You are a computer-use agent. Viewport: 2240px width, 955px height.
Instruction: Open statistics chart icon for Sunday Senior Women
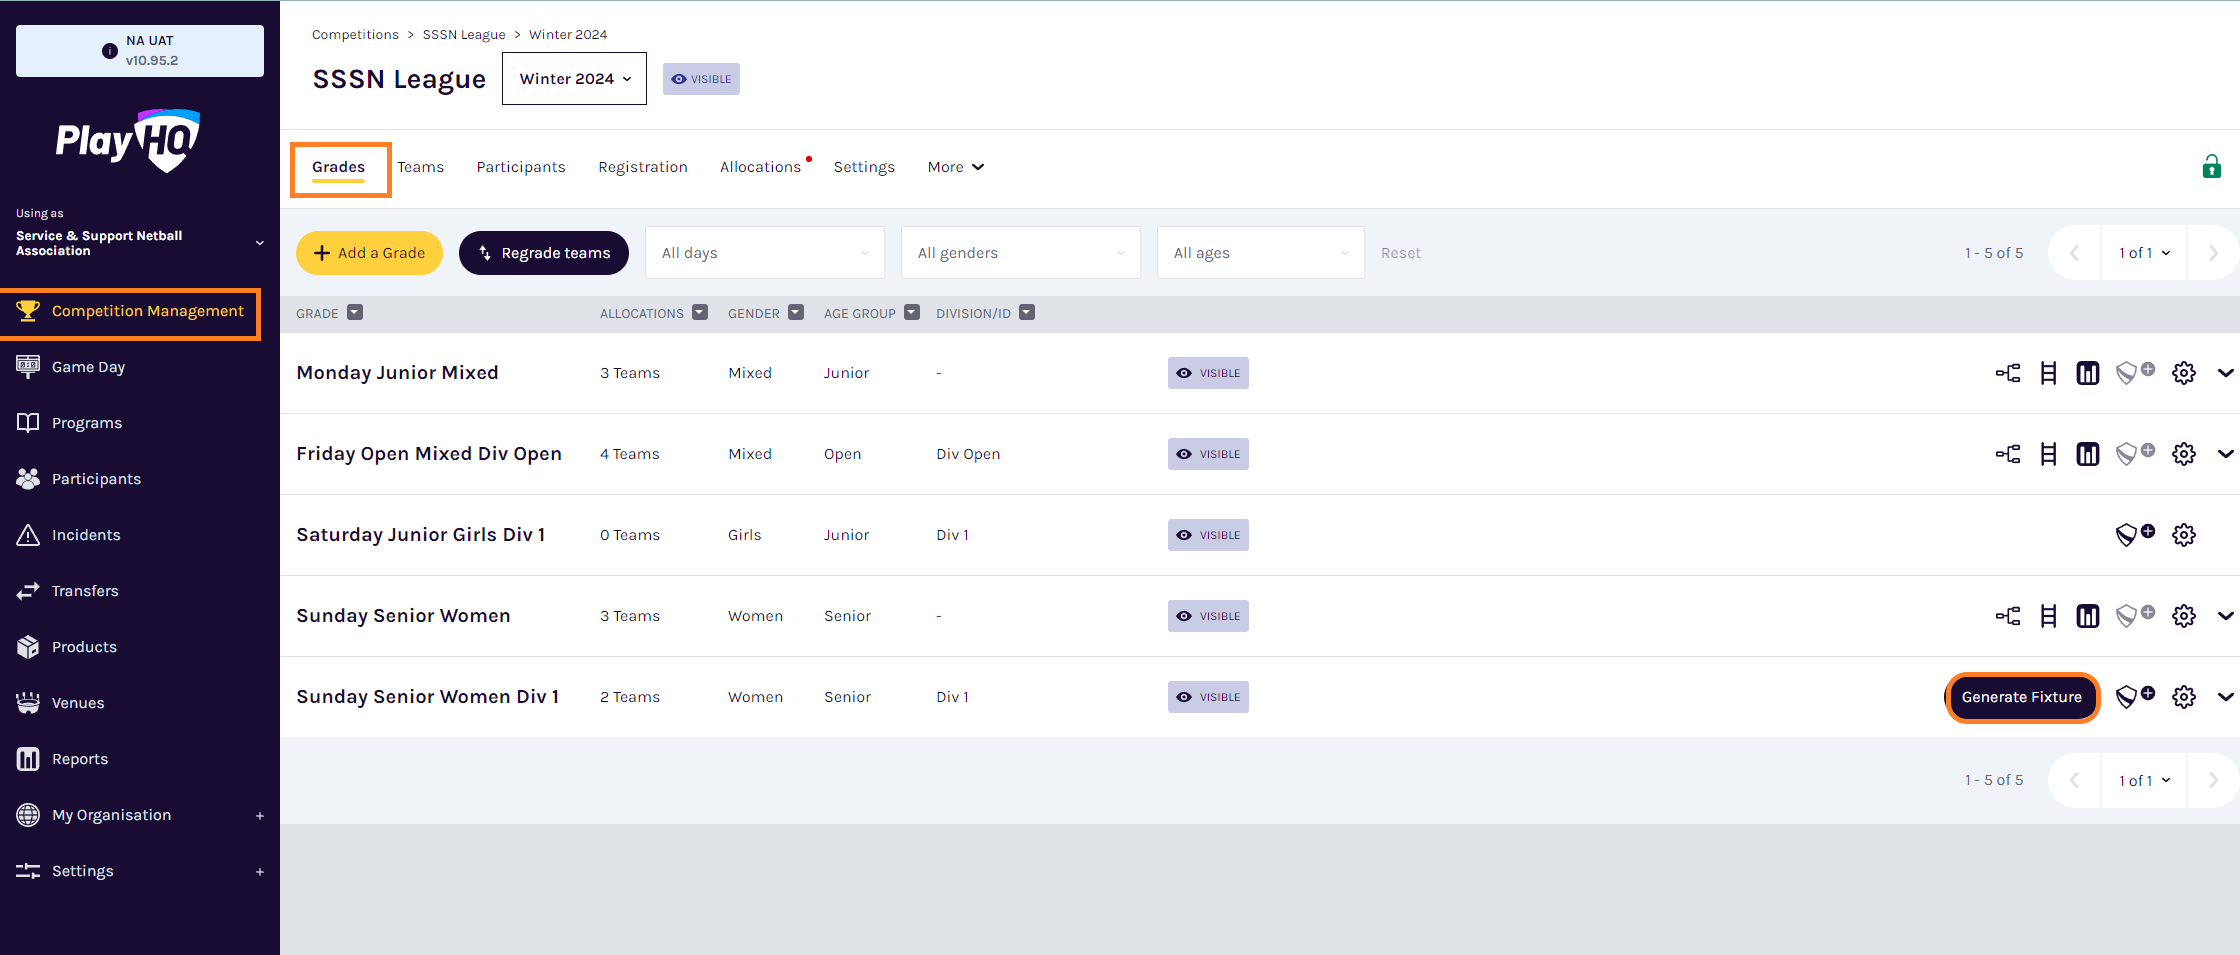[2088, 616]
